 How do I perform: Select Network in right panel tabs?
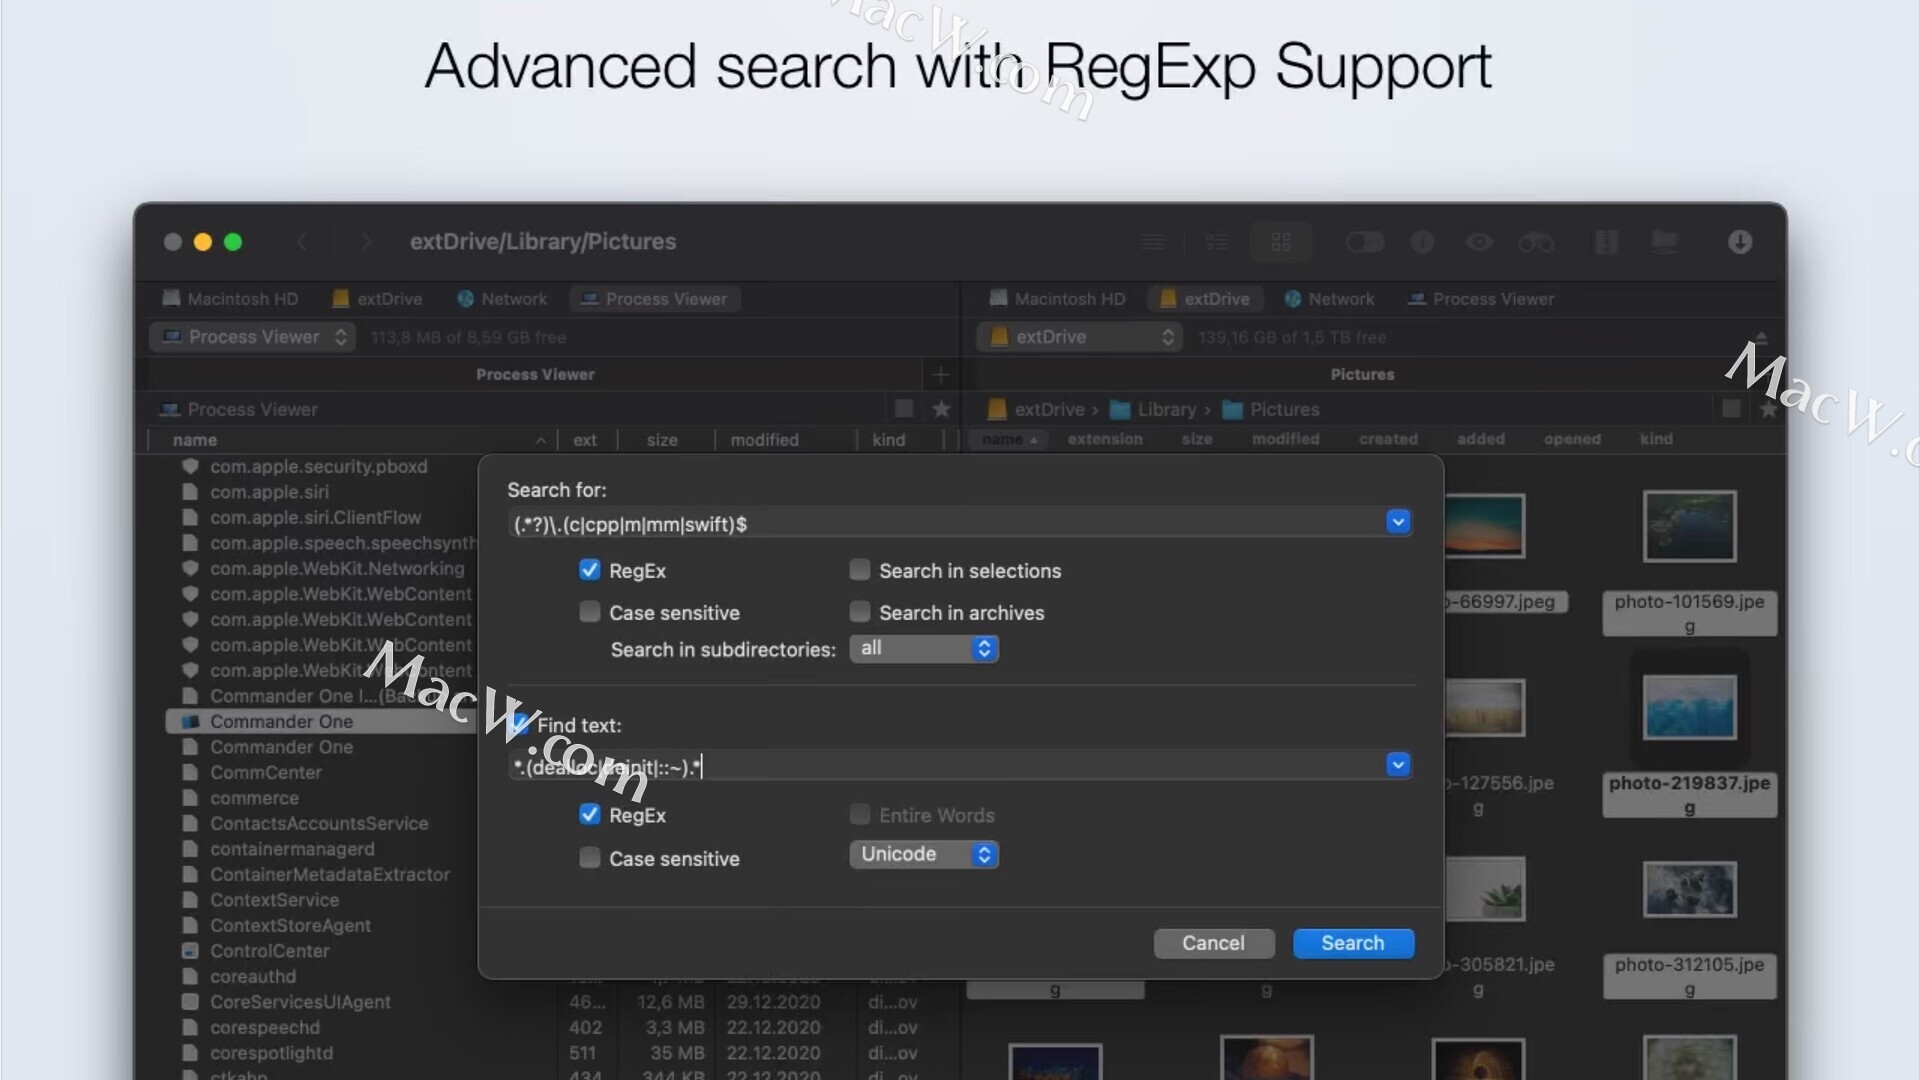click(x=1329, y=299)
